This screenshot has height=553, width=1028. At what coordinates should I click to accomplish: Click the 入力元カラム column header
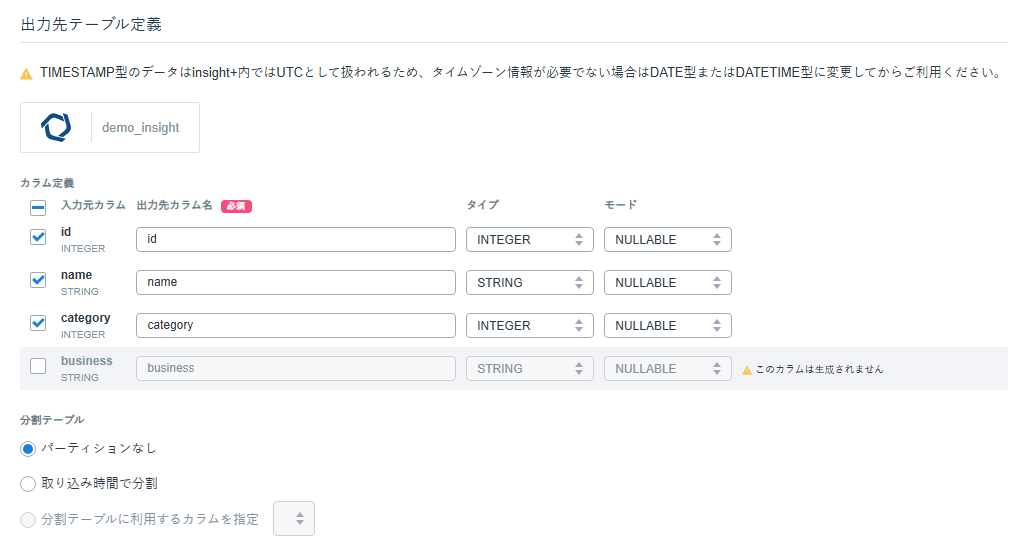[x=93, y=205]
